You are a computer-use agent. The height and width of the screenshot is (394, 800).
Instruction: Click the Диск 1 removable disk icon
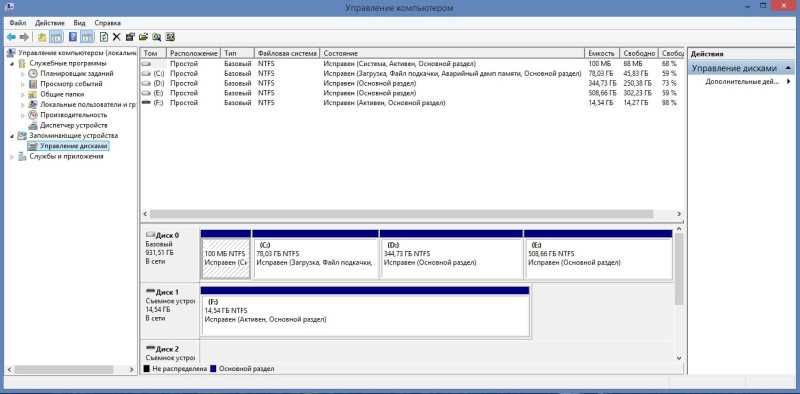[150, 292]
